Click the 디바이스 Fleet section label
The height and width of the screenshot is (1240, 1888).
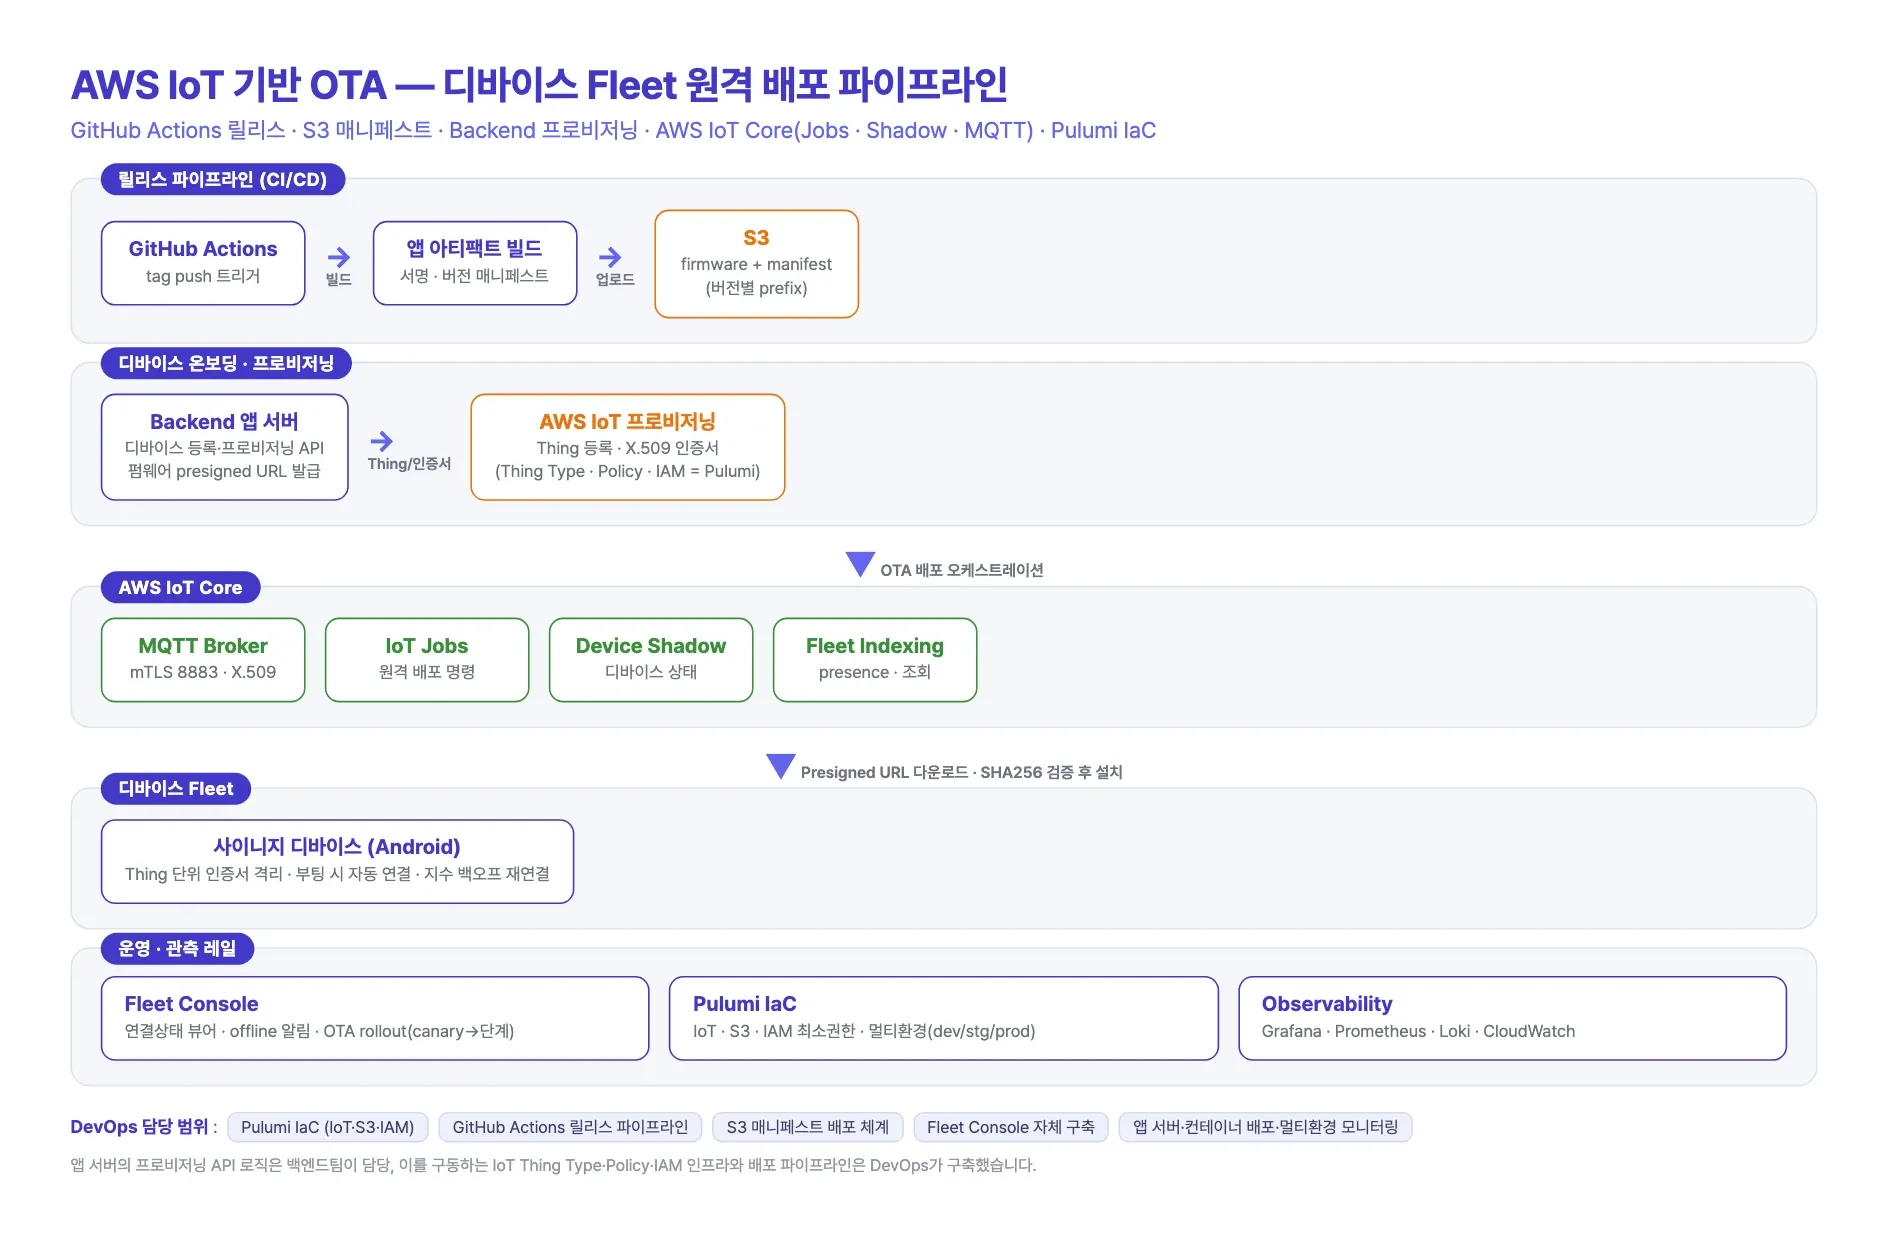tap(176, 789)
